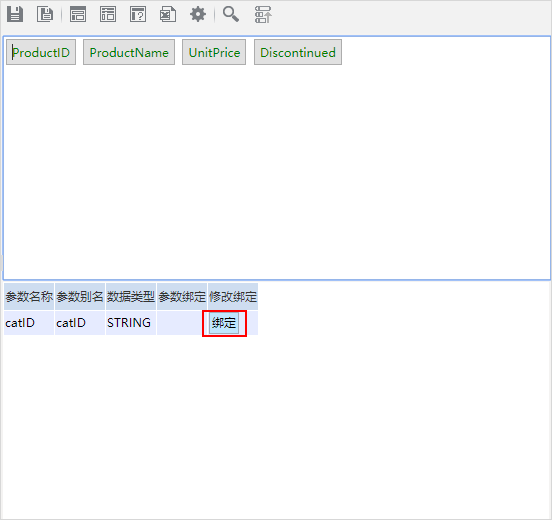552x520 pixels.
Task: Click the magnifying glass search icon
Action: click(x=231, y=14)
